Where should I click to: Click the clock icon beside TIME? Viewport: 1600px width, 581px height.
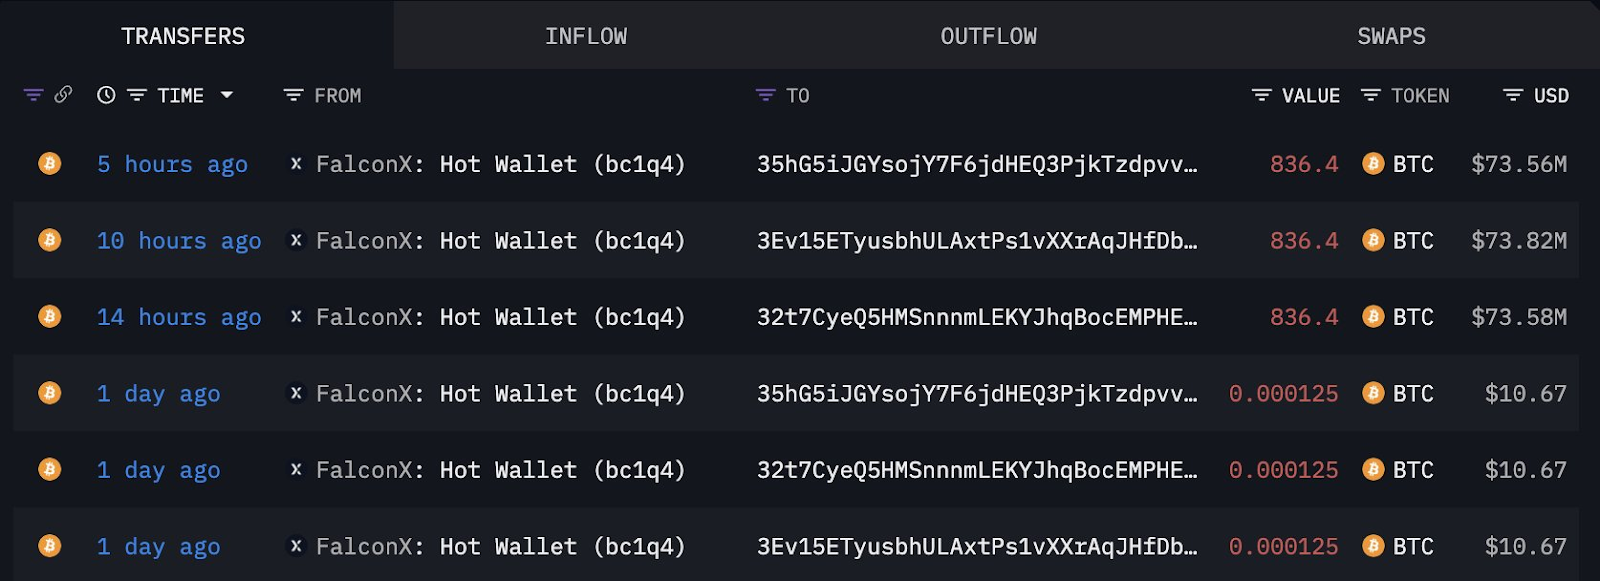[x=106, y=95]
